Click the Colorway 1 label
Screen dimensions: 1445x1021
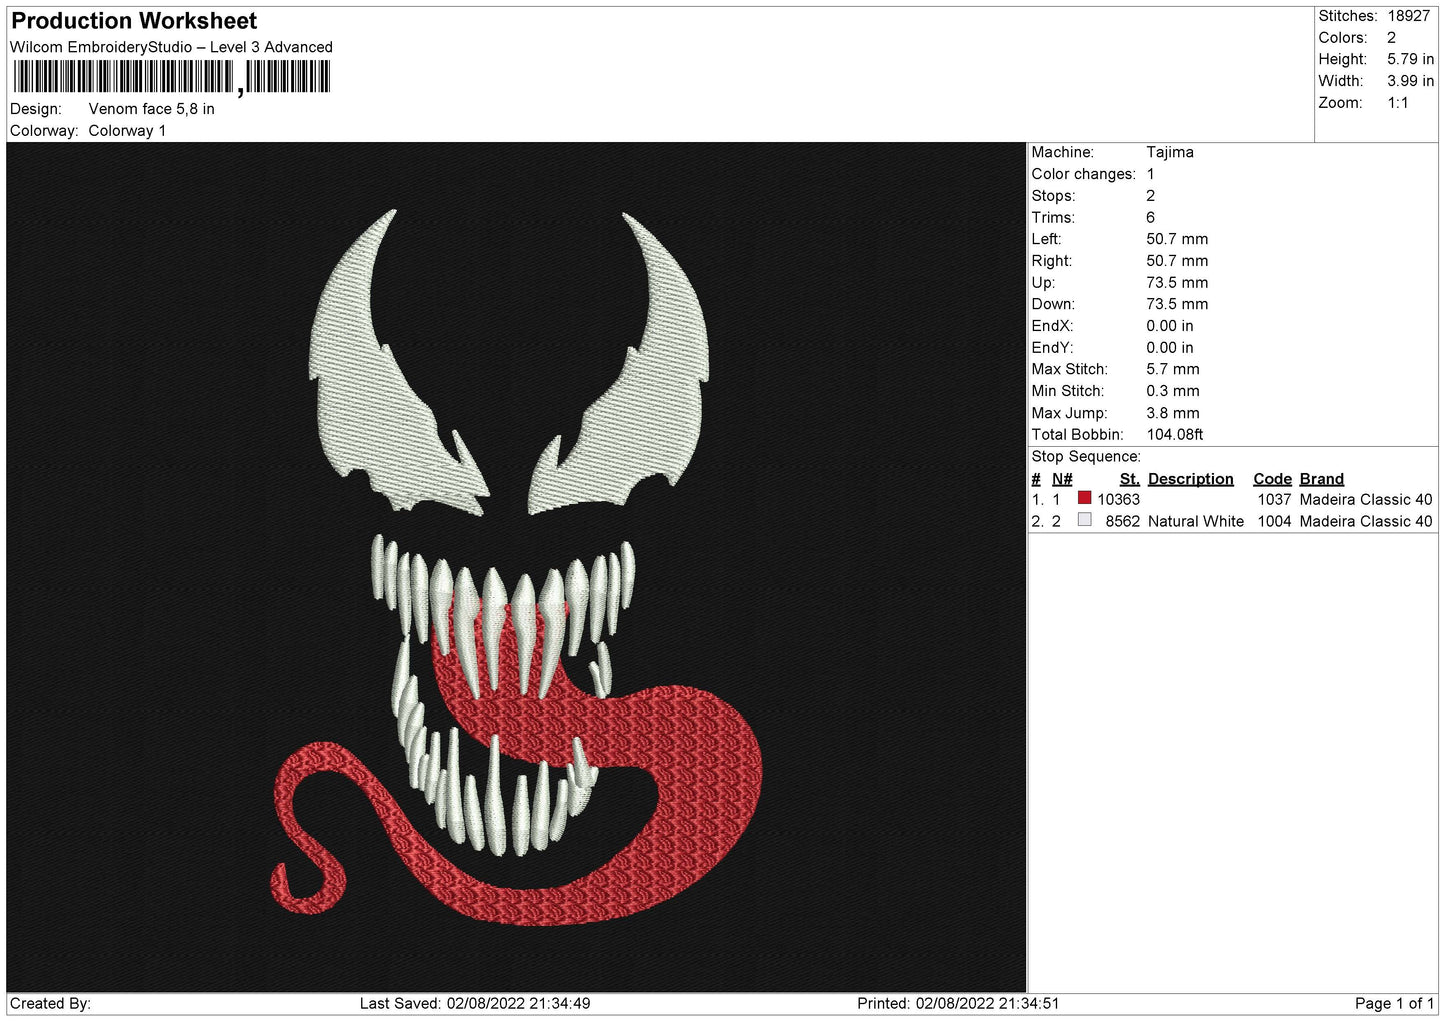127,131
